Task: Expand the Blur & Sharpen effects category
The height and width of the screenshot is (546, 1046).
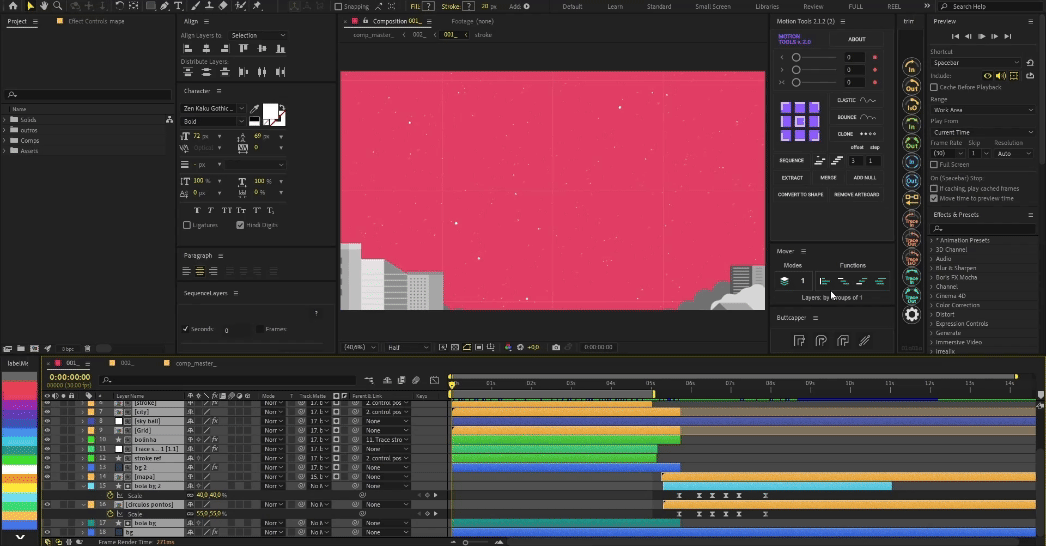Action: (933, 268)
